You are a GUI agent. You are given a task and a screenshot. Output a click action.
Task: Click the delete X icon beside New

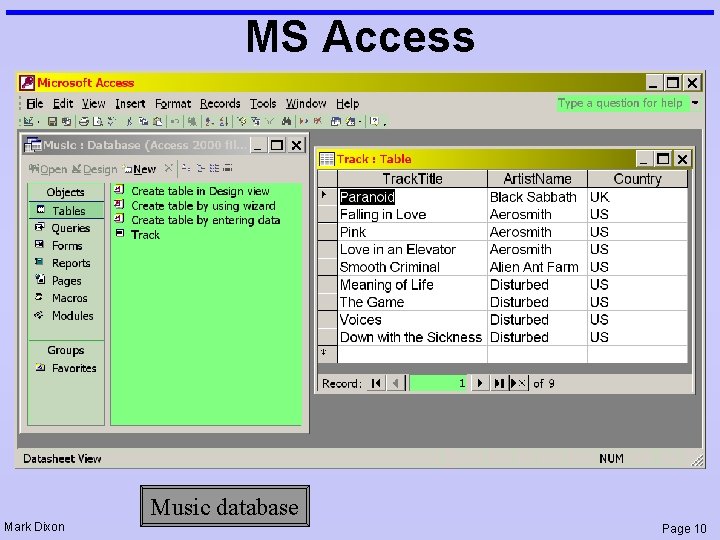pyautogui.click(x=169, y=168)
